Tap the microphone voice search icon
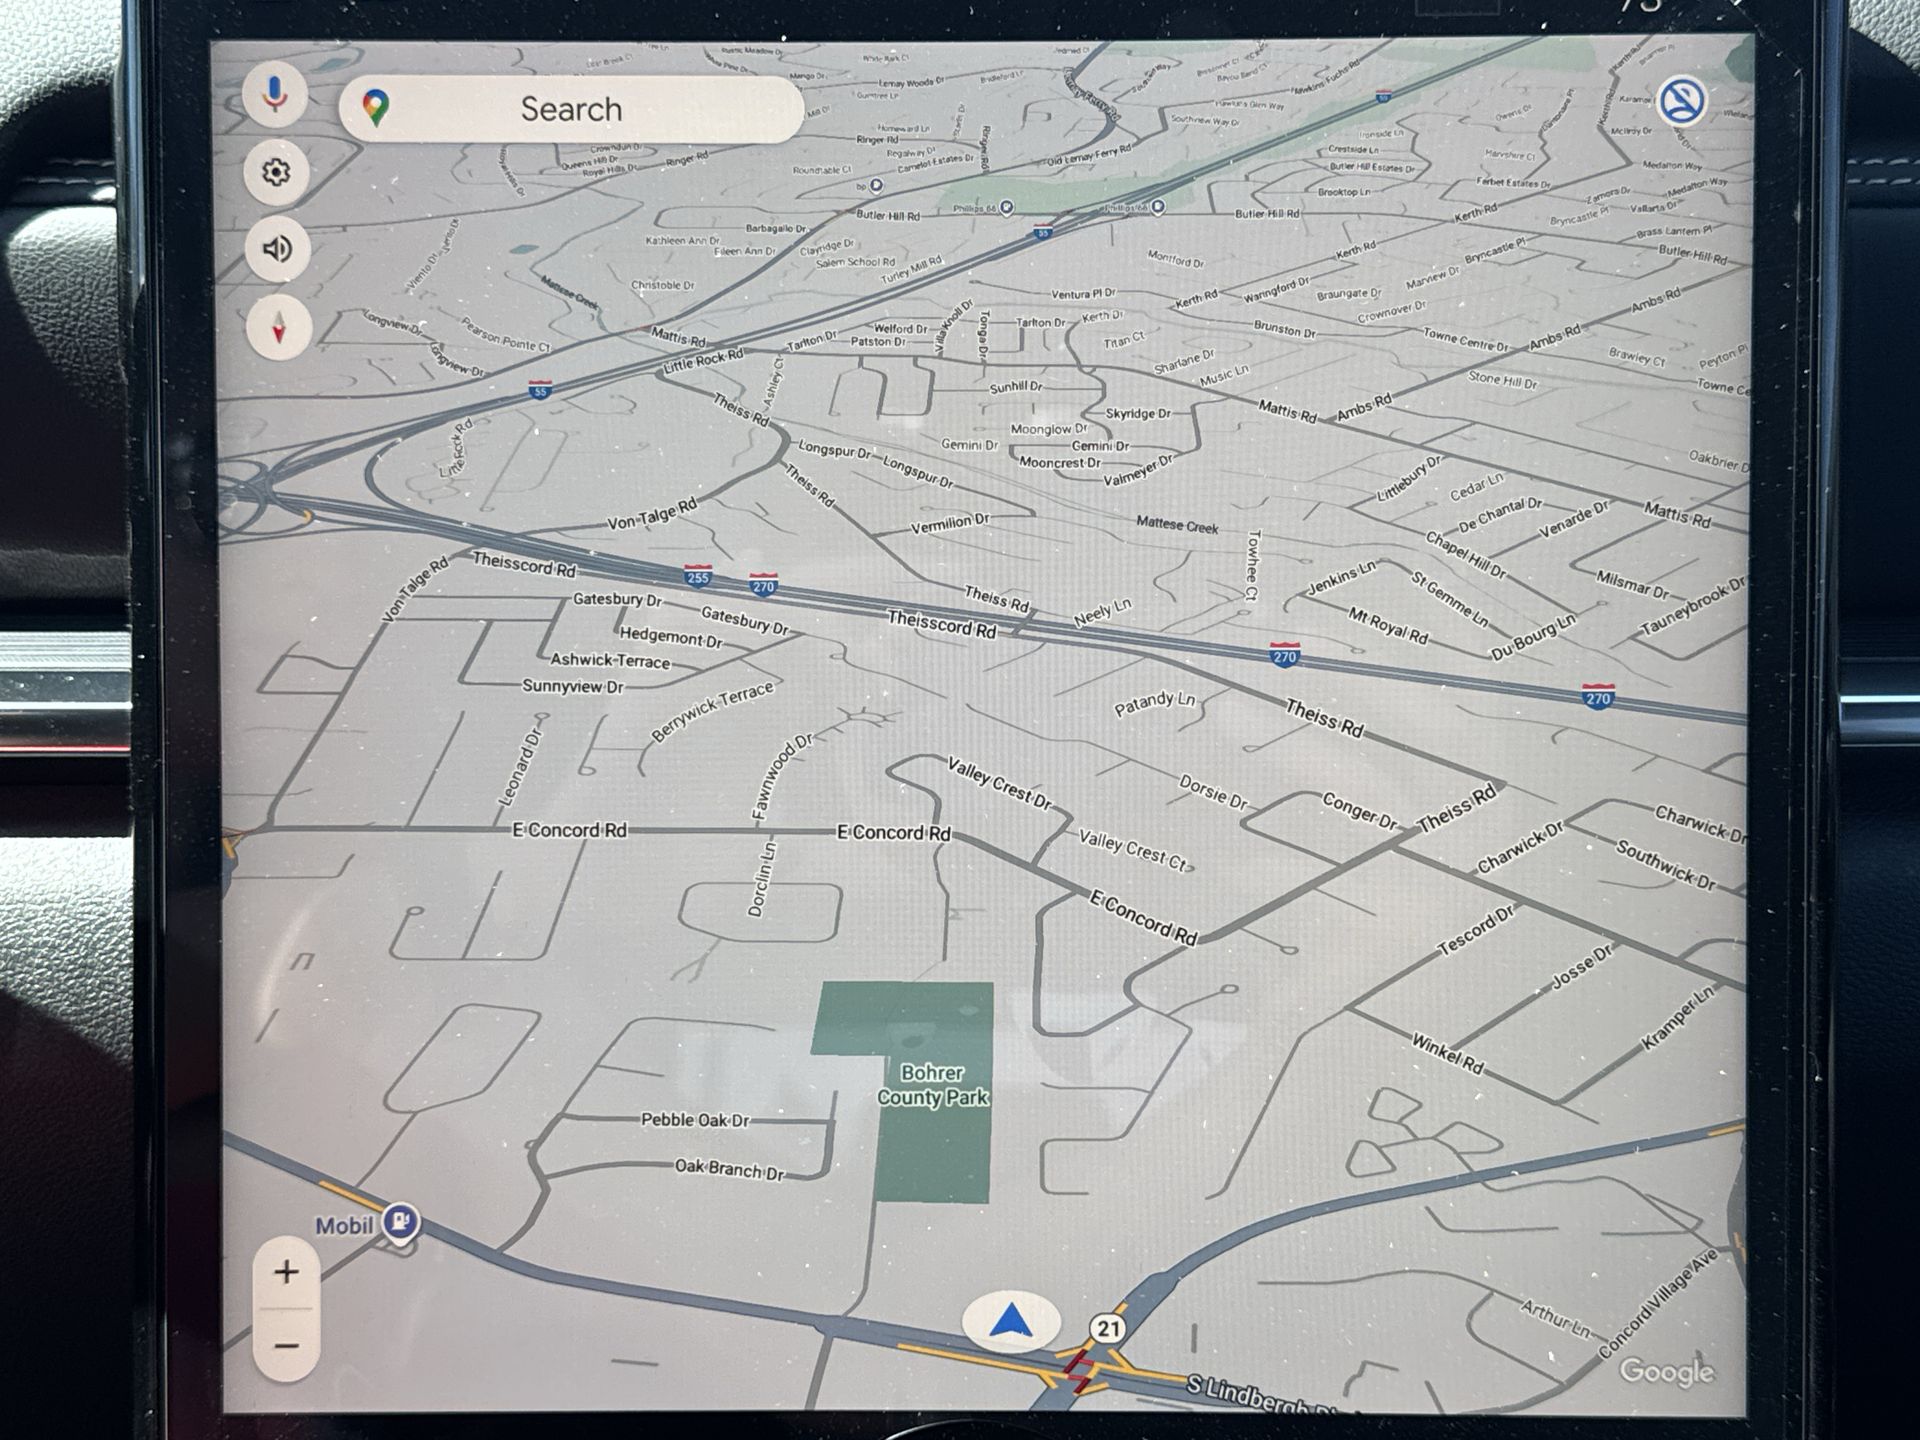The height and width of the screenshot is (1440, 1920). tap(275, 95)
